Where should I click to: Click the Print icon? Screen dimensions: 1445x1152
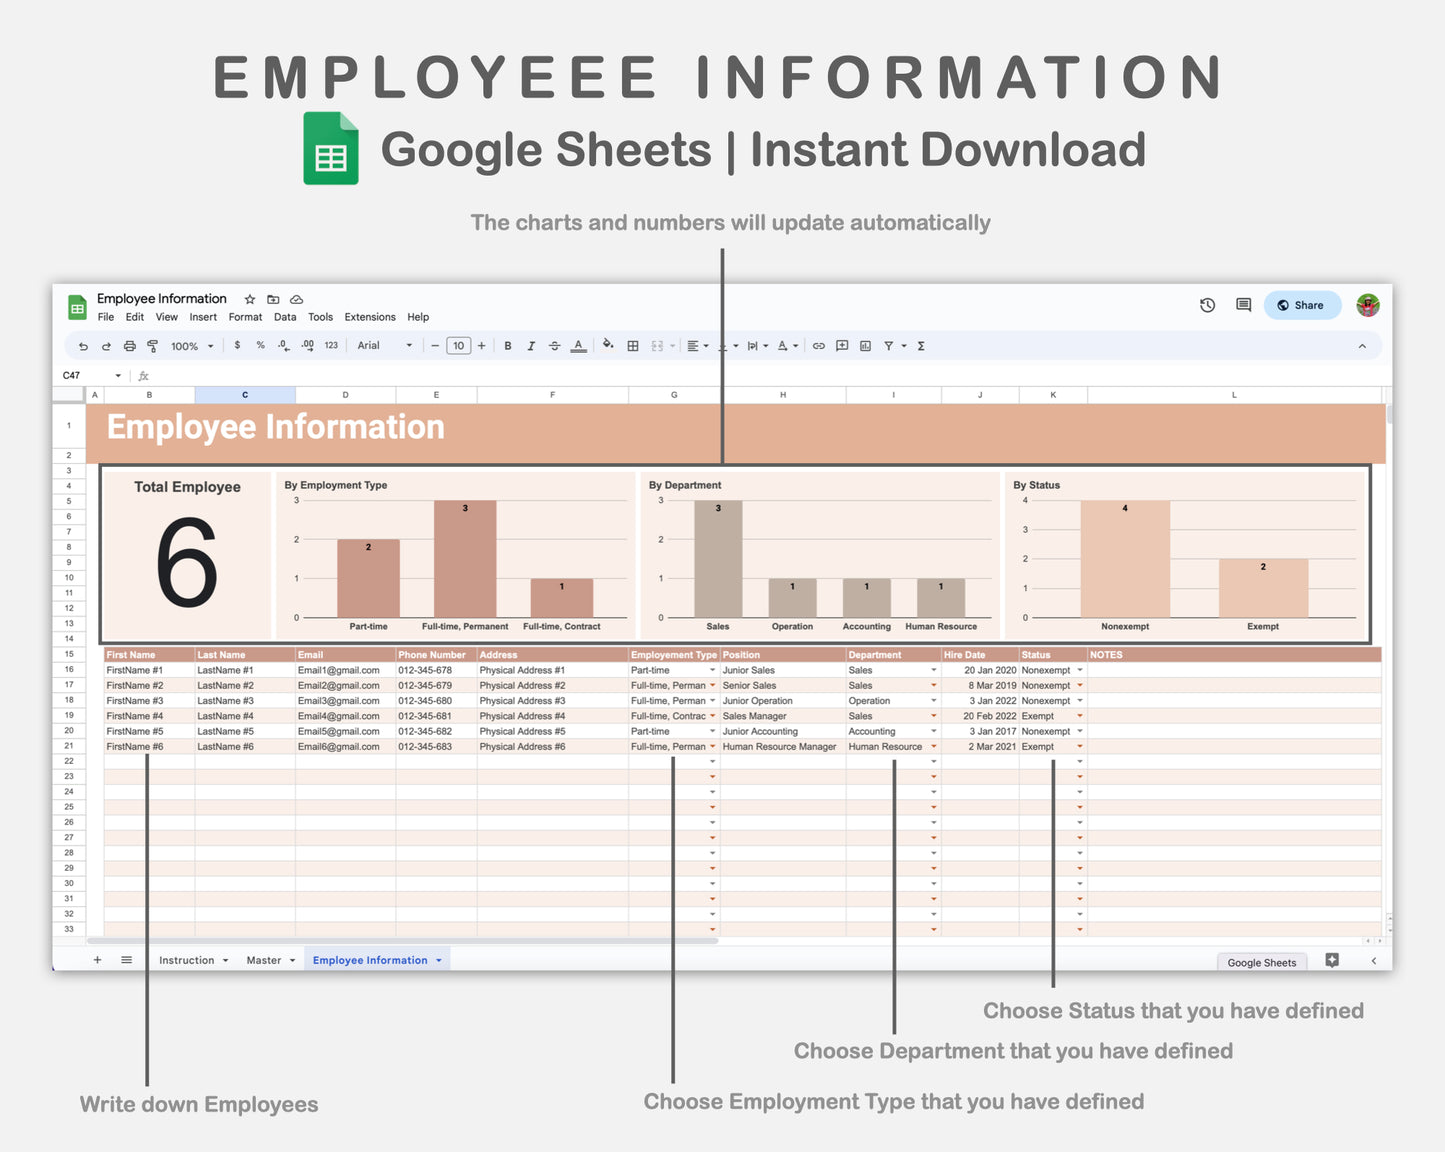[x=129, y=345]
